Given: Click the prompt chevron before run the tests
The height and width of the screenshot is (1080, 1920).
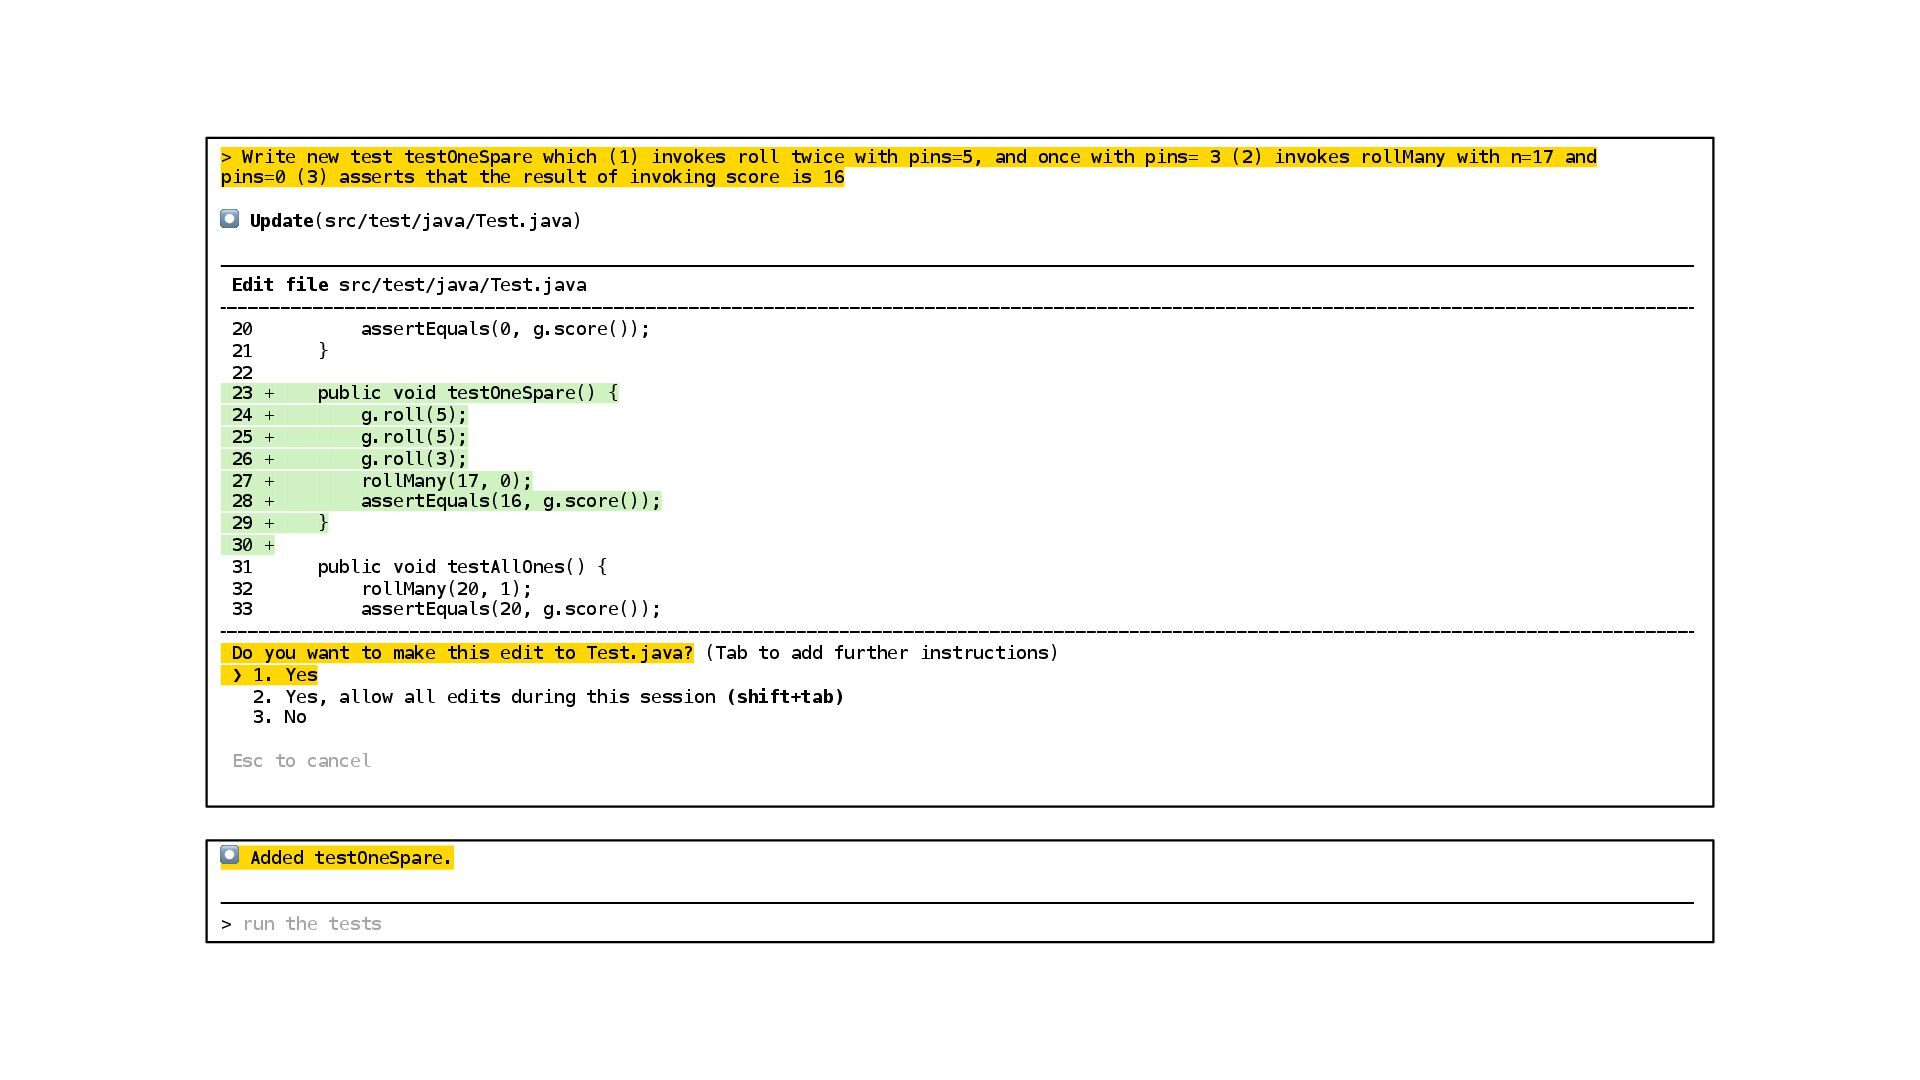Looking at the screenshot, I should 227,924.
